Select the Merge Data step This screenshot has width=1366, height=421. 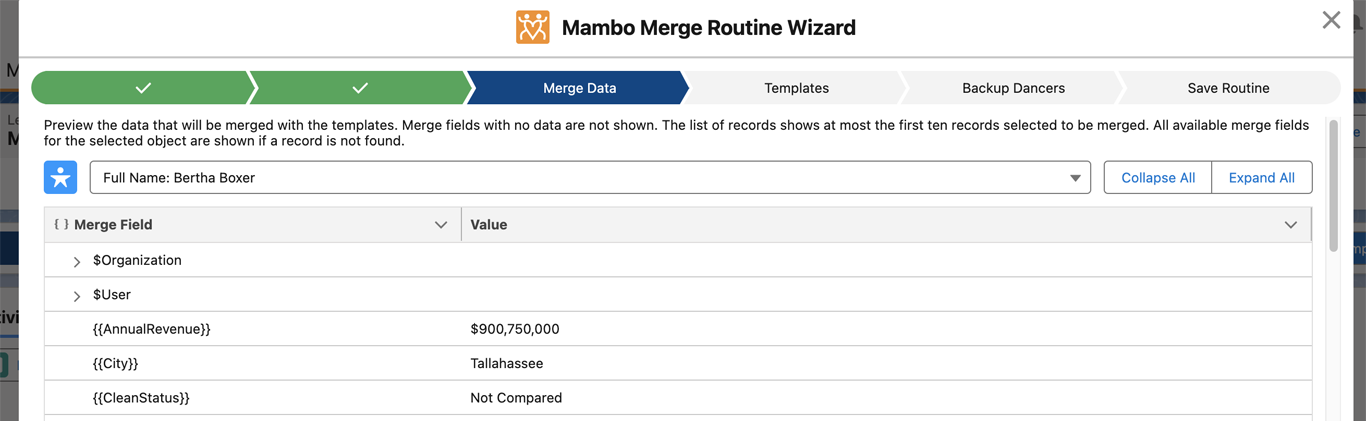click(579, 88)
